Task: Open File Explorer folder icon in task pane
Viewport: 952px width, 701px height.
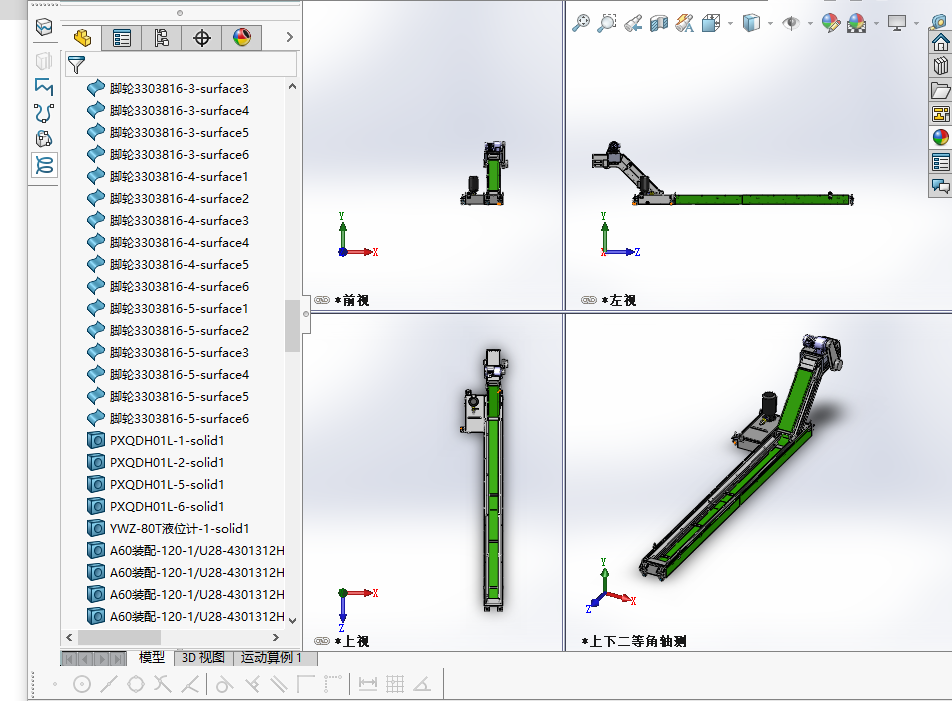Action: [x=940, y=90]
